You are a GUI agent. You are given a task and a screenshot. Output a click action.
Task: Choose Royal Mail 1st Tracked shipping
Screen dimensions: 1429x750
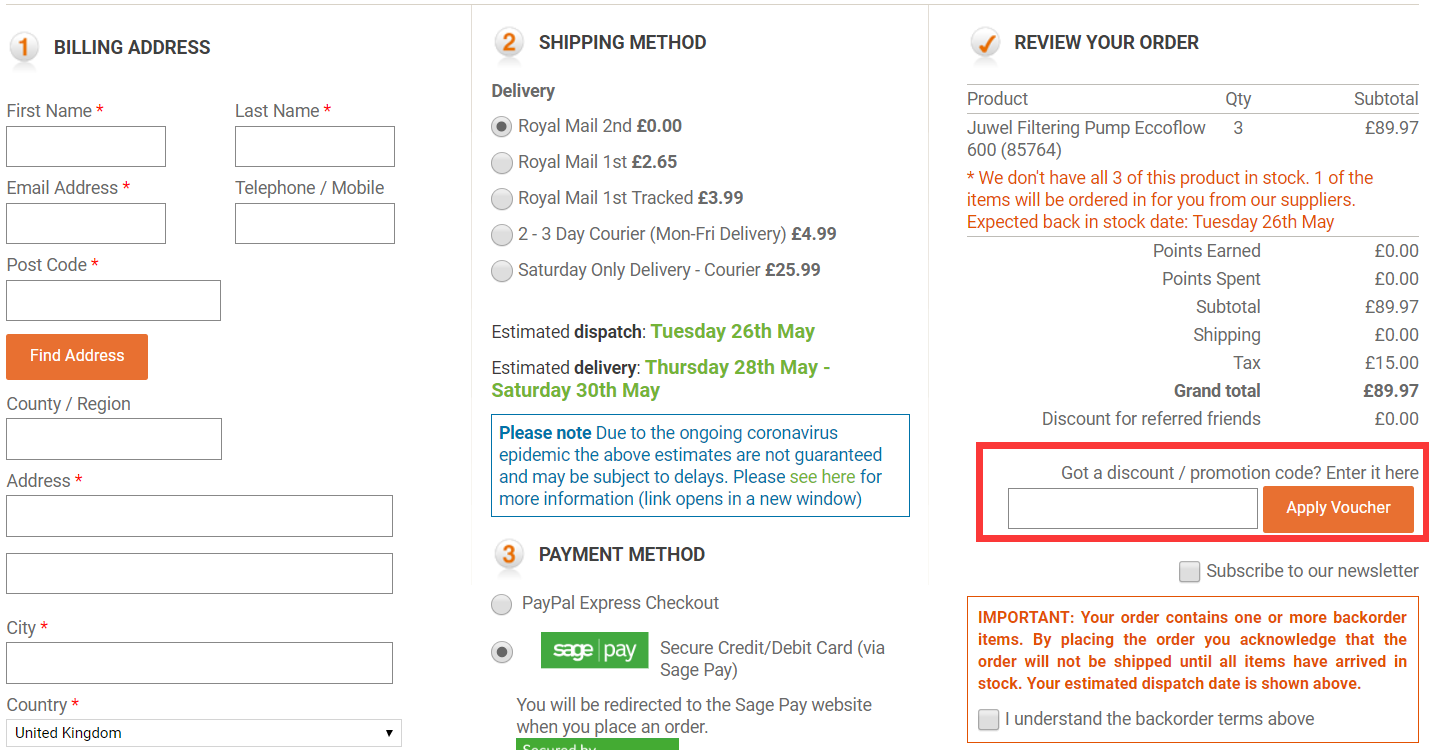502,199
